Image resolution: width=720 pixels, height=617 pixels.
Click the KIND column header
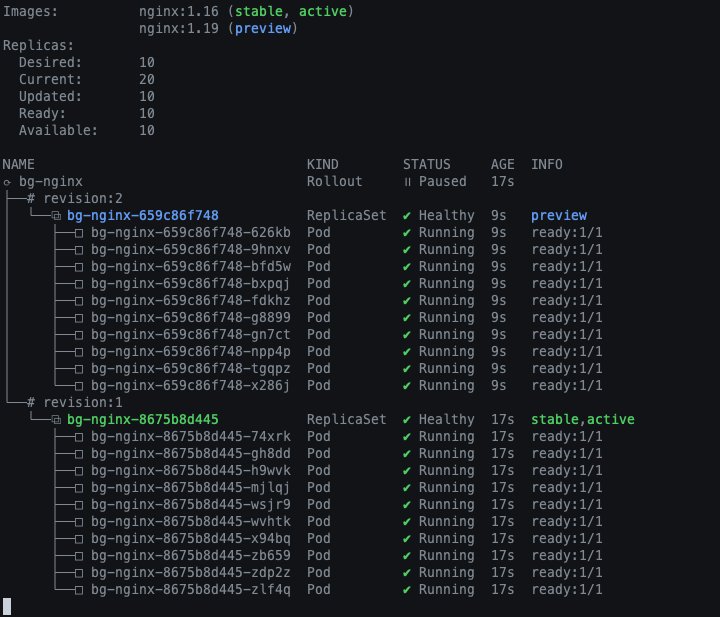[x=323, y=164]
